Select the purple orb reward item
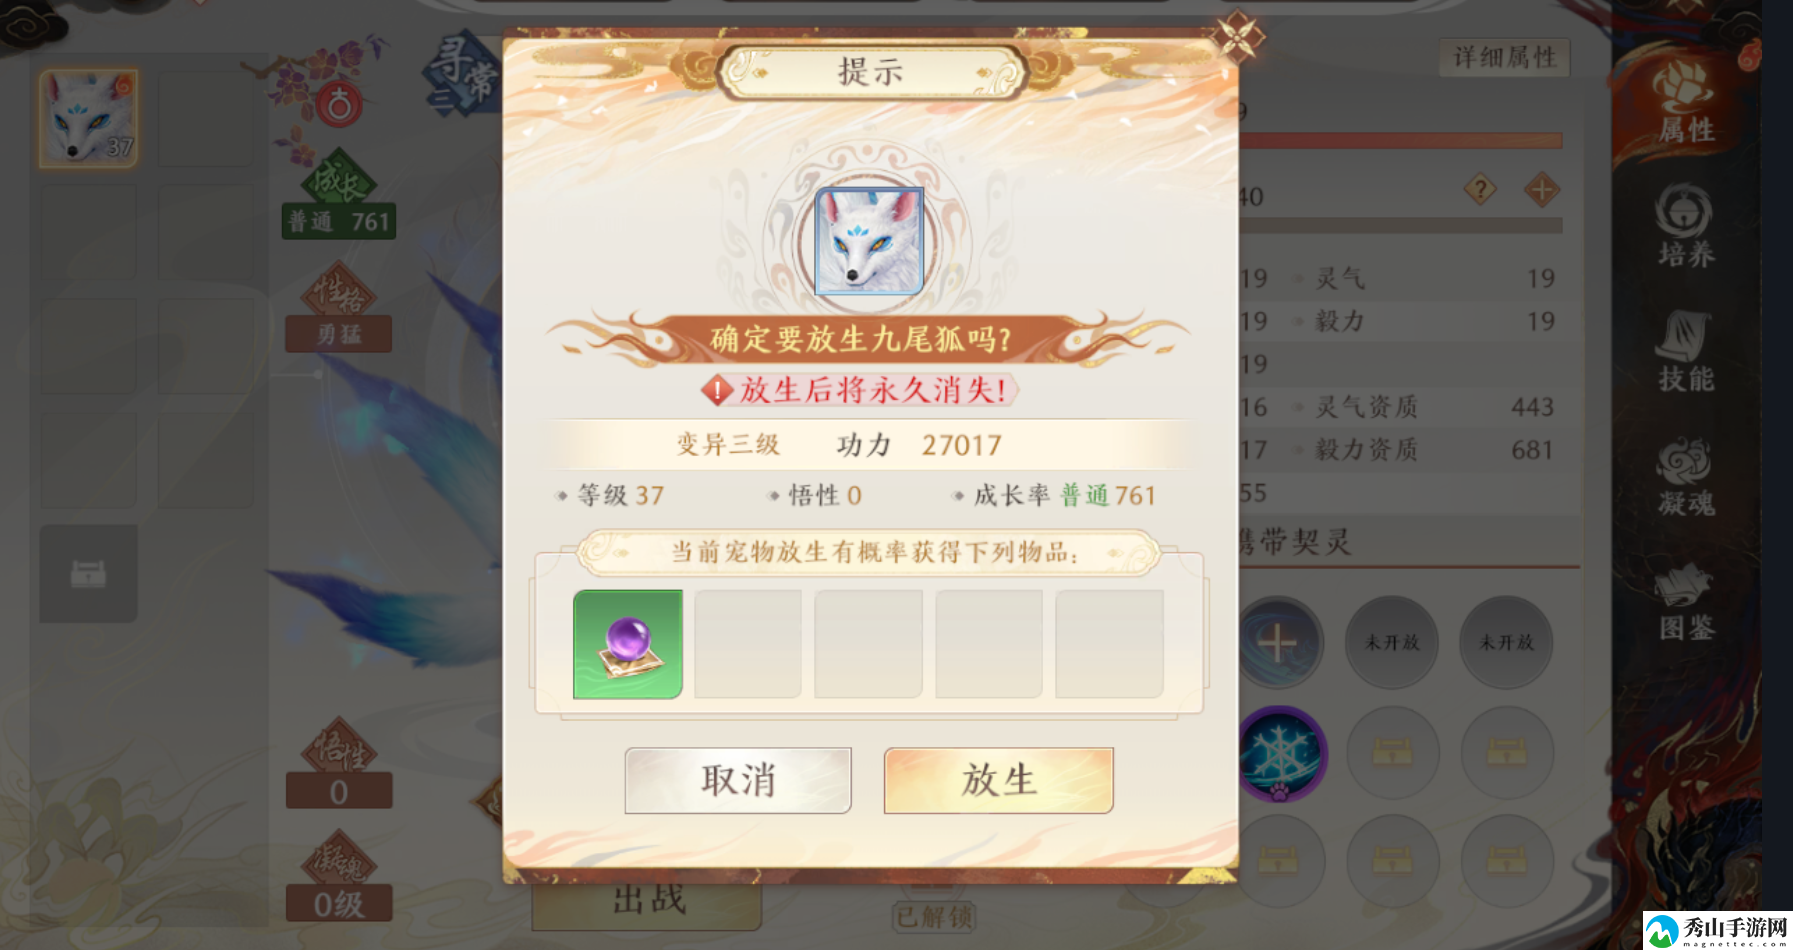 (628, 644)
